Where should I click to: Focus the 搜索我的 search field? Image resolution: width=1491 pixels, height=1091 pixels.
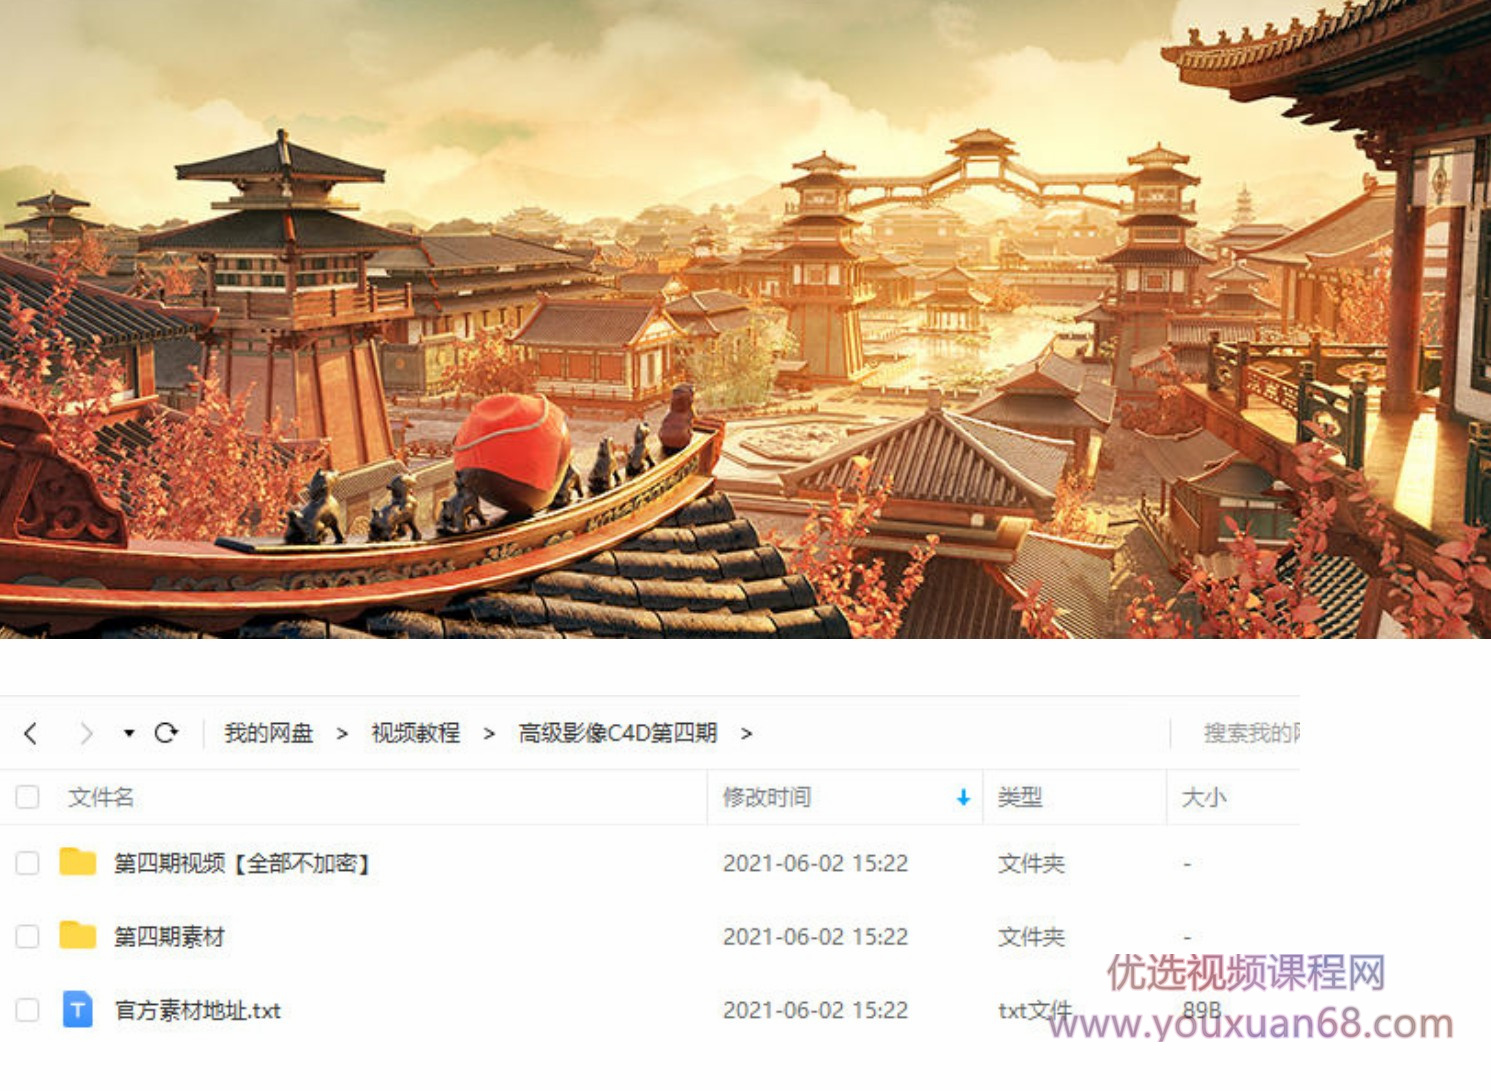(x=1237, y=733)
